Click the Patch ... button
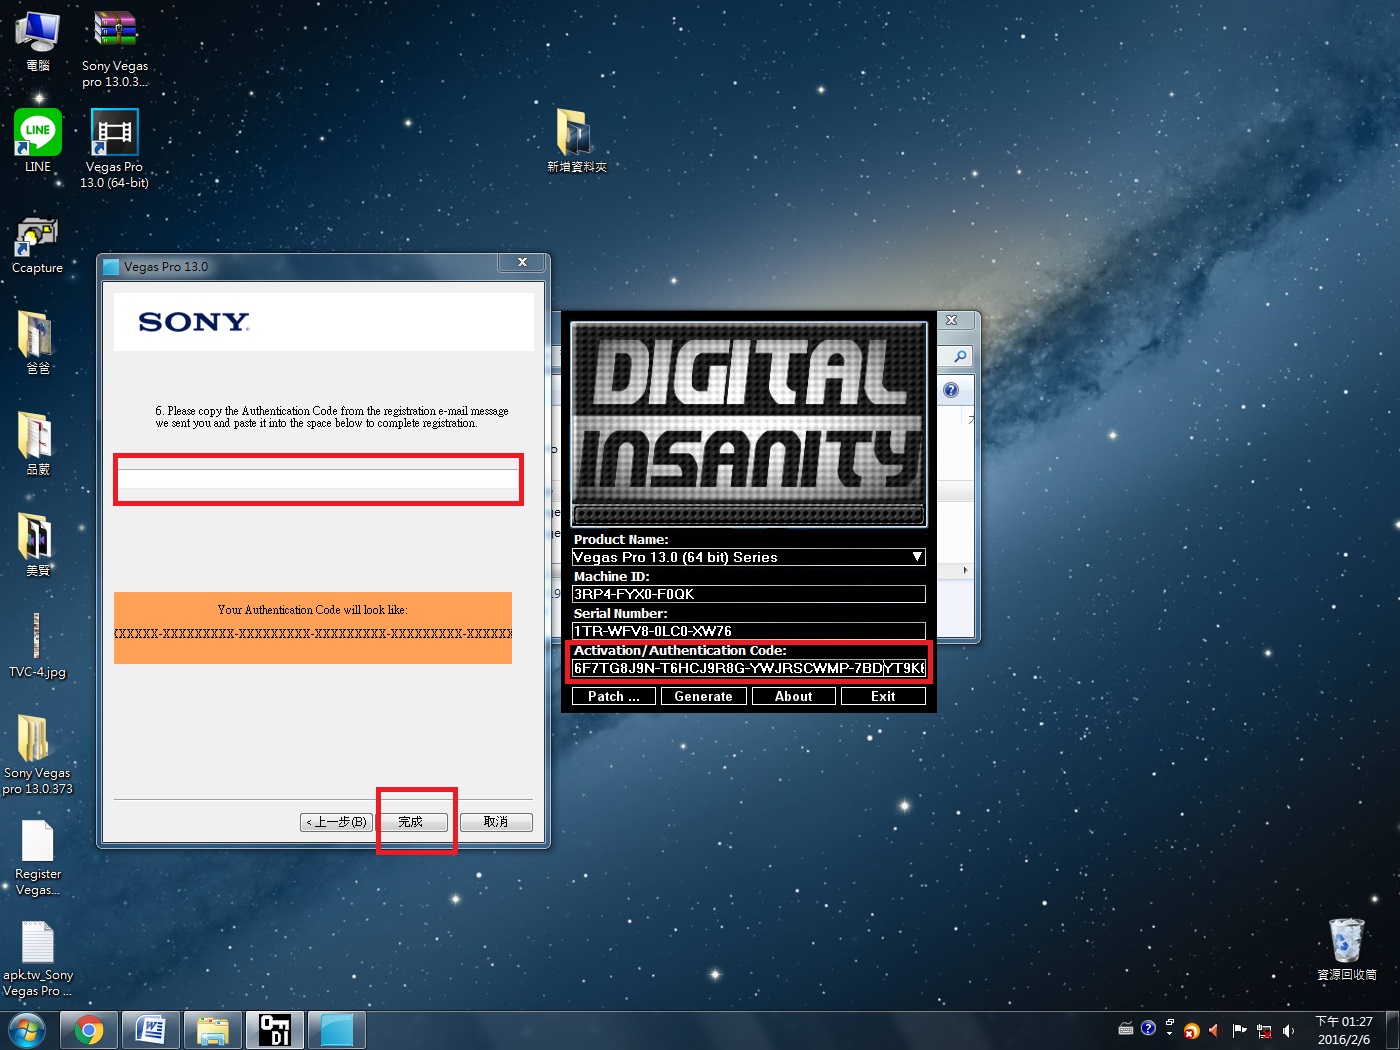The image size is (1400, 1050). [614, 696]
